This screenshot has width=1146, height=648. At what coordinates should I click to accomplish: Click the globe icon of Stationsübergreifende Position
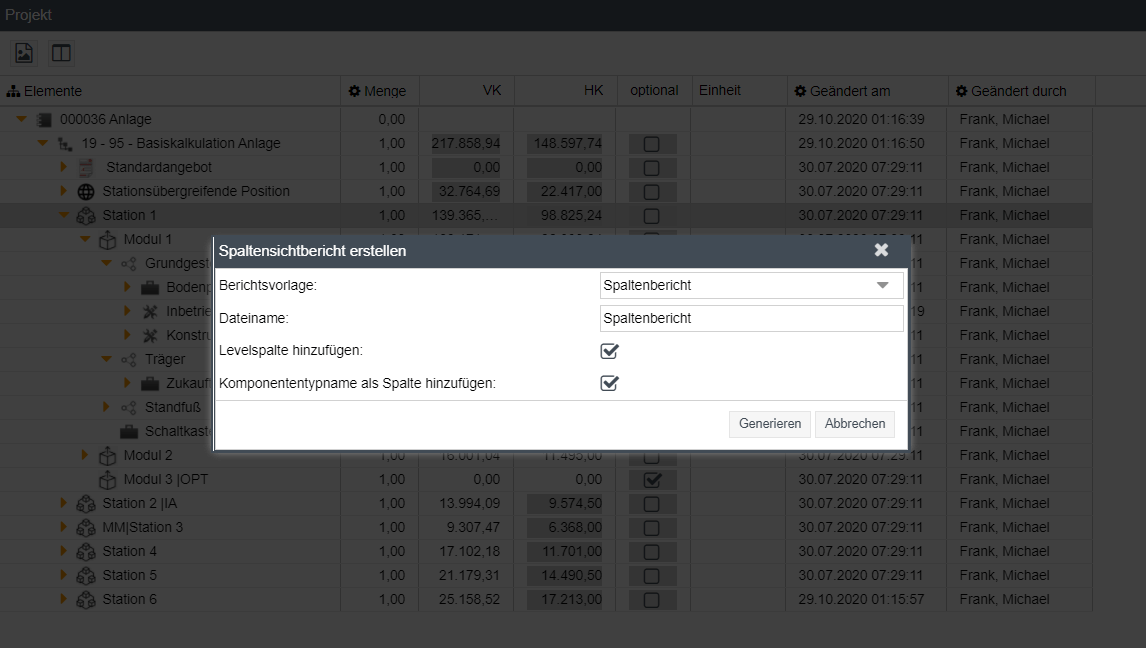(86, 192)
